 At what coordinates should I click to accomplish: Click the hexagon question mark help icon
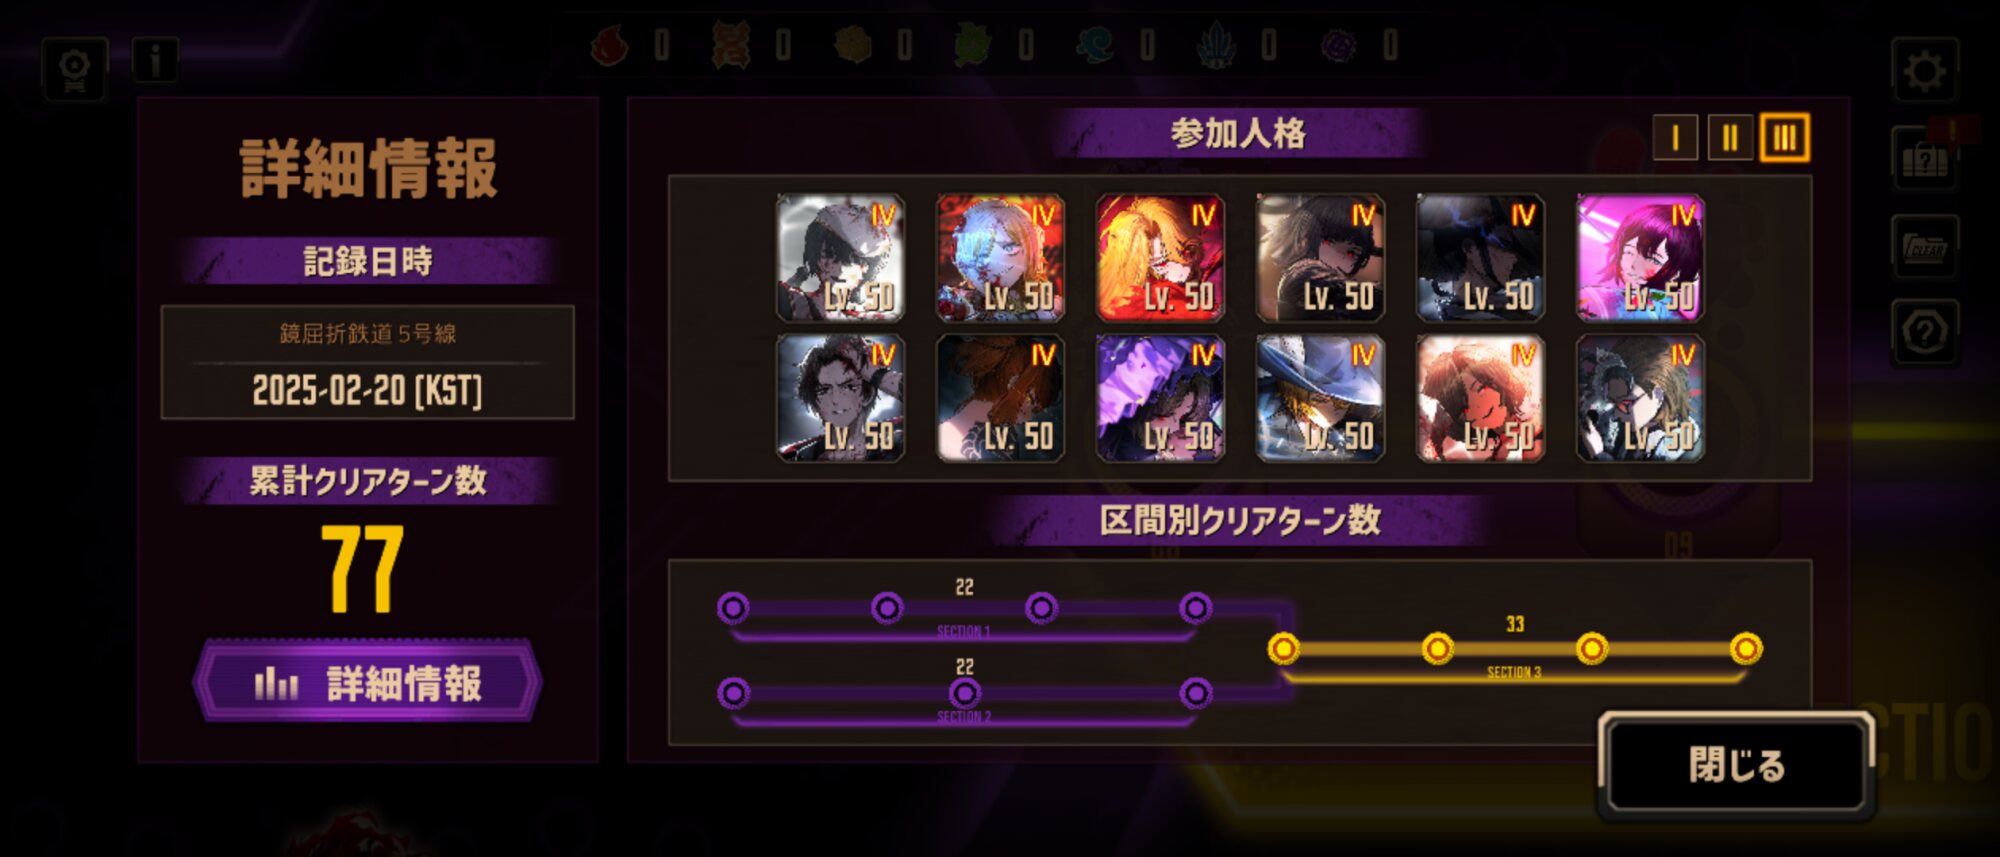1925,332
